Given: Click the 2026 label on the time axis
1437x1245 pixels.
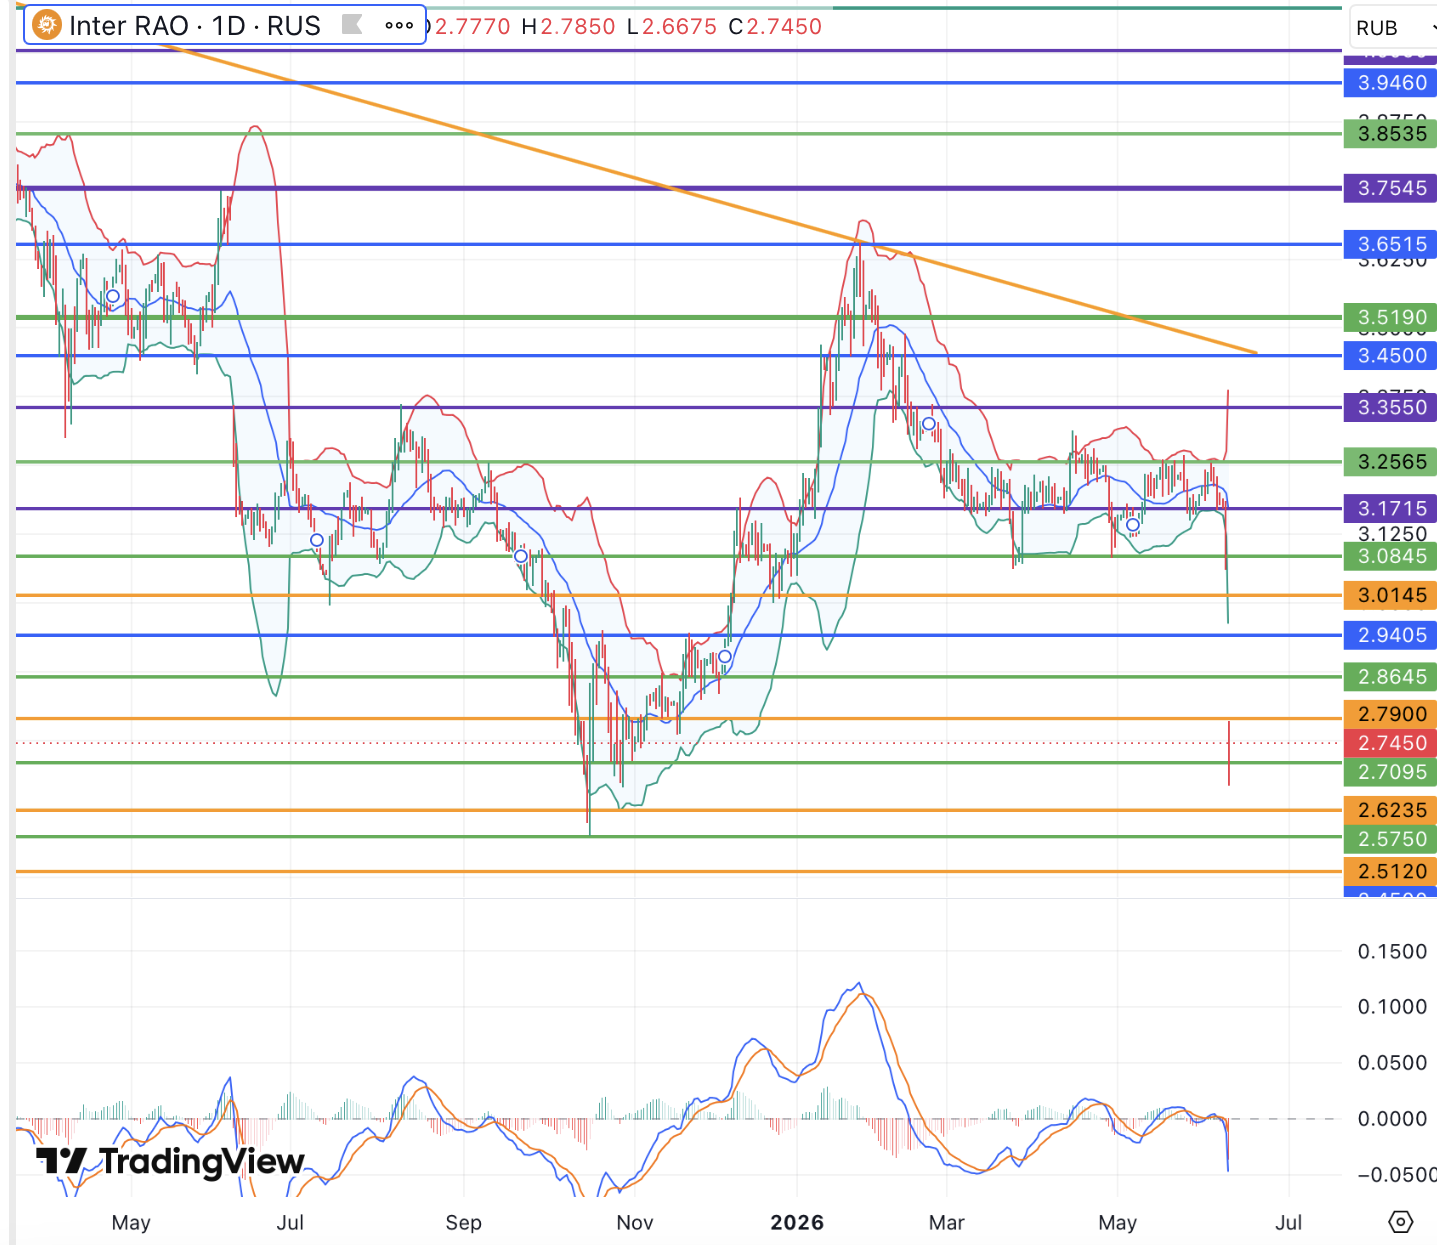Looking at the screenshot, I should pyautogui.click(x=797, y=1223).
